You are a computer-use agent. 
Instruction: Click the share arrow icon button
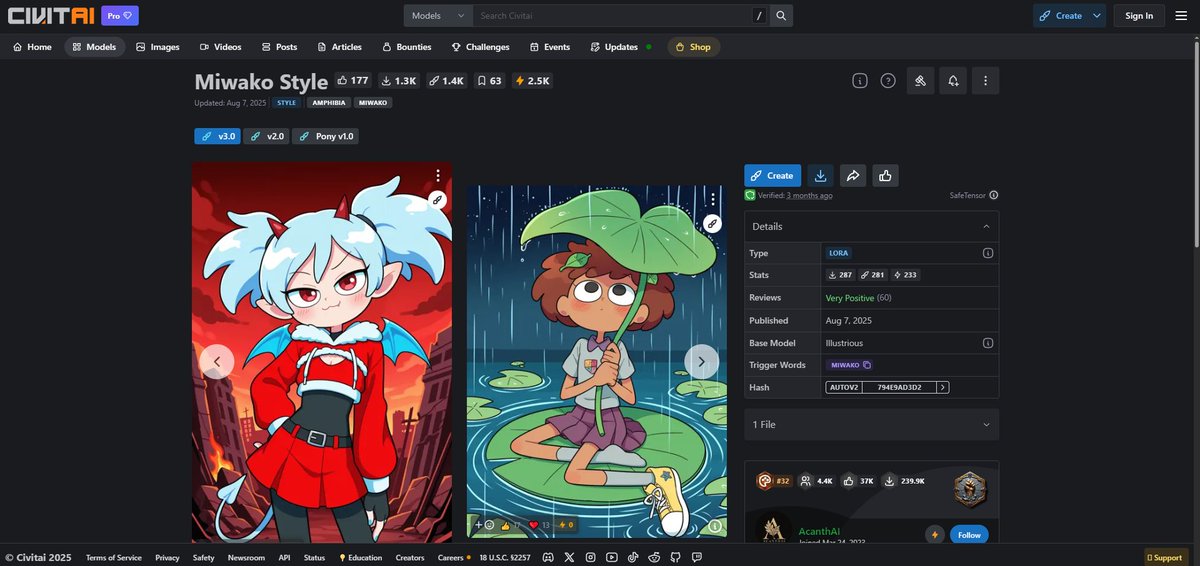pos(853,175)
